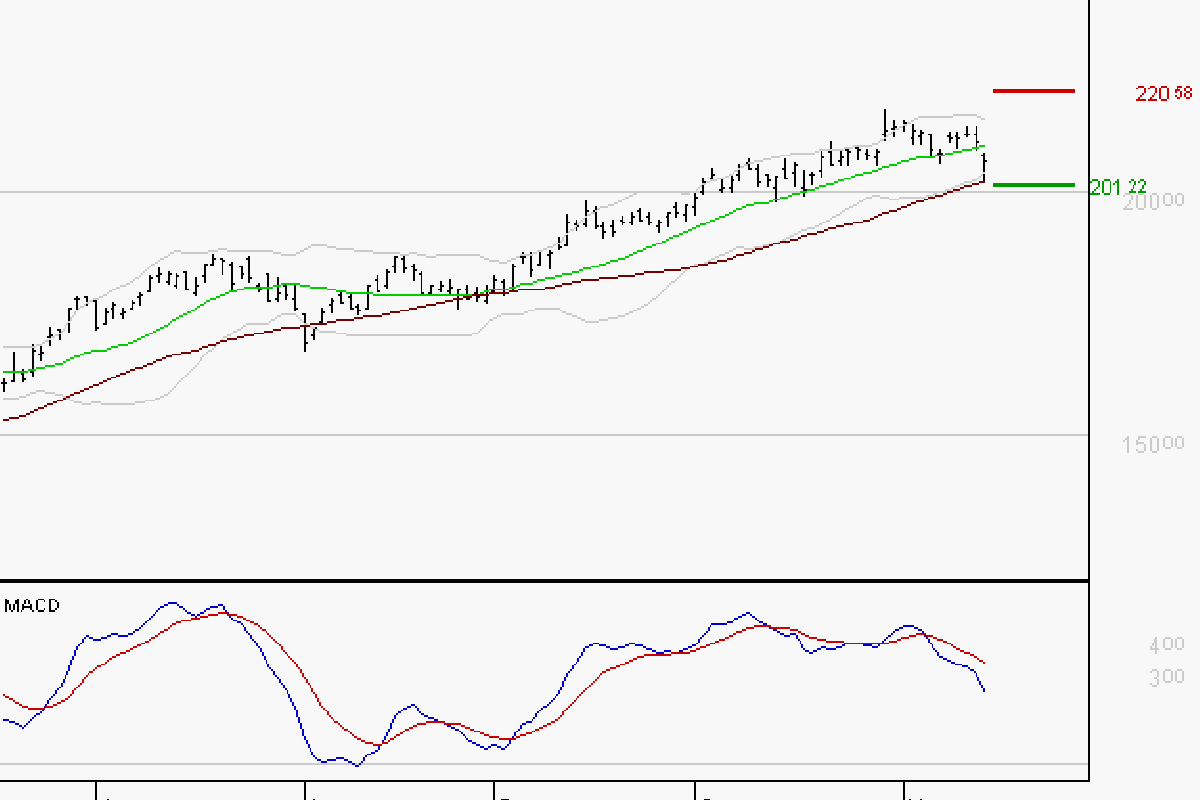
Task: Click the first tick mark on the time axis
Action: pyautogui.click(x=95, y=790)
